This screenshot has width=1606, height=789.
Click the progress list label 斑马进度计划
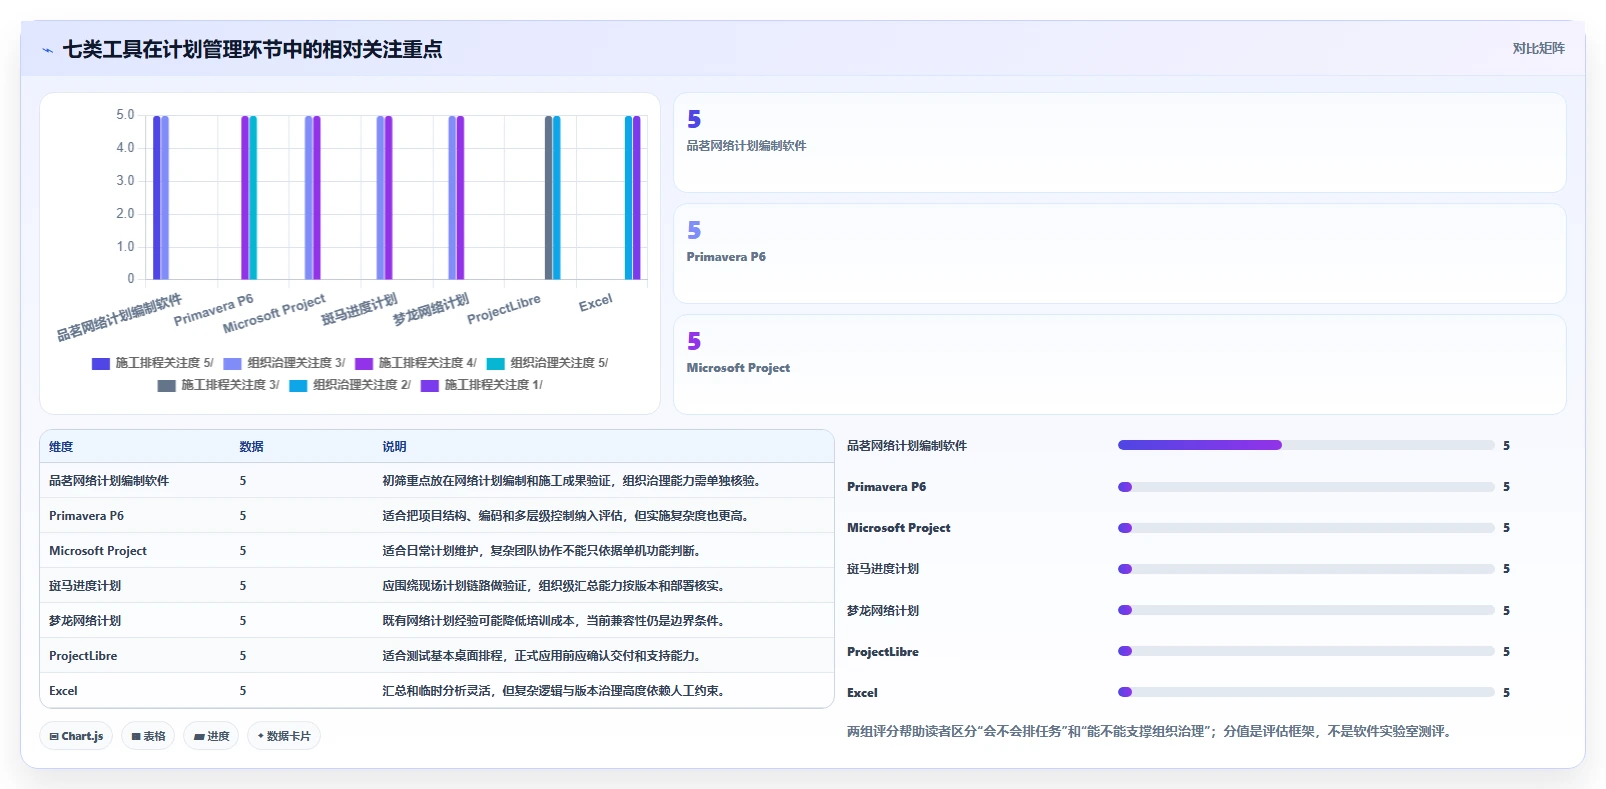[883, 569]
